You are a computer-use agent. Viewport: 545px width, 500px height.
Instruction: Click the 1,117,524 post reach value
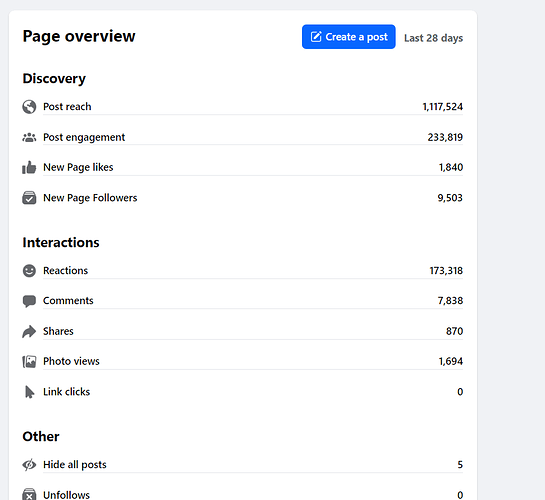tap(442, 107)
